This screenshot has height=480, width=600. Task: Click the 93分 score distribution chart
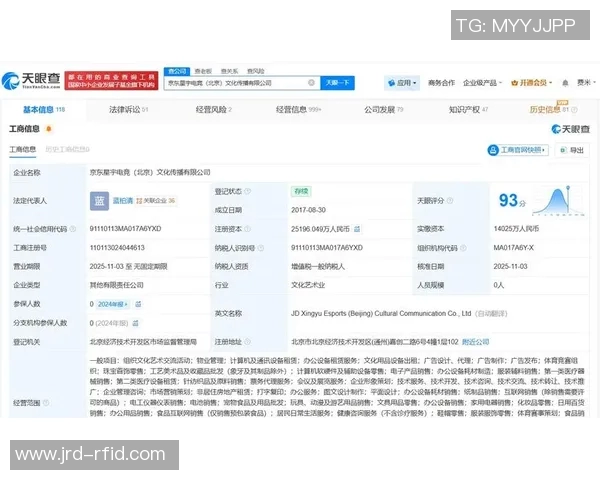558,201
